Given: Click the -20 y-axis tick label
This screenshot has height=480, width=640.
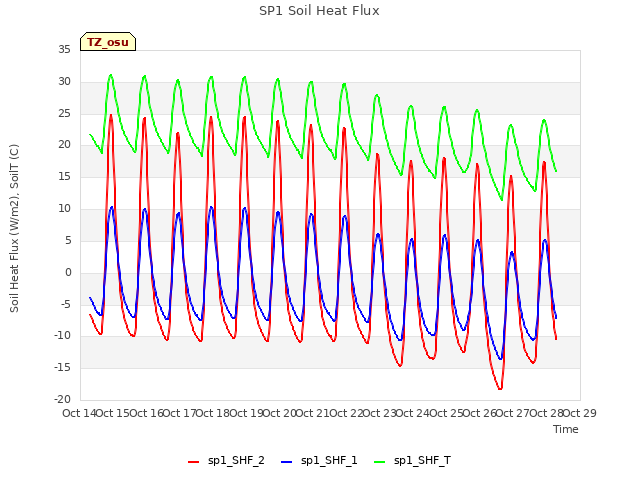Looking at the screenshot, I should point(62,400).
